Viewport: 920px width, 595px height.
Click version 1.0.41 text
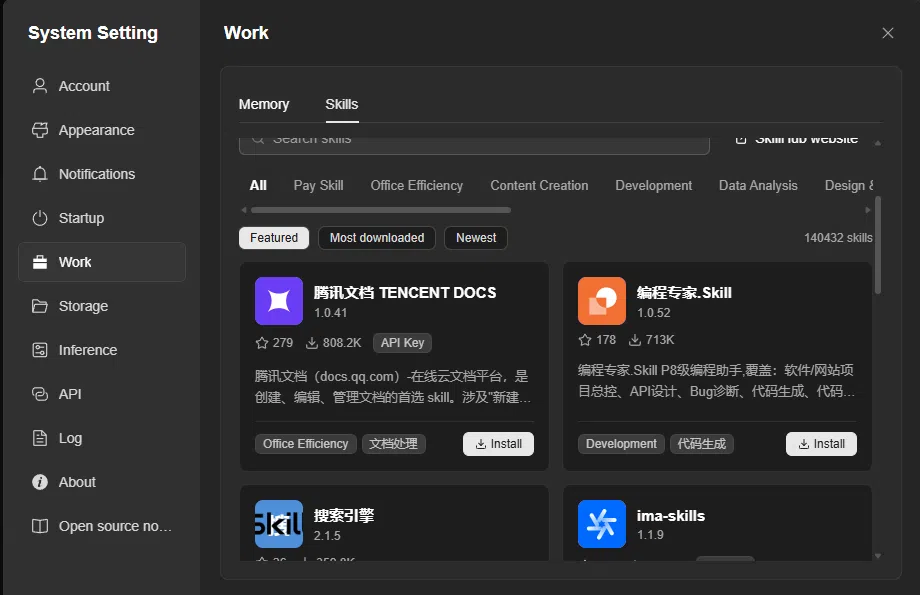(330, 313)
